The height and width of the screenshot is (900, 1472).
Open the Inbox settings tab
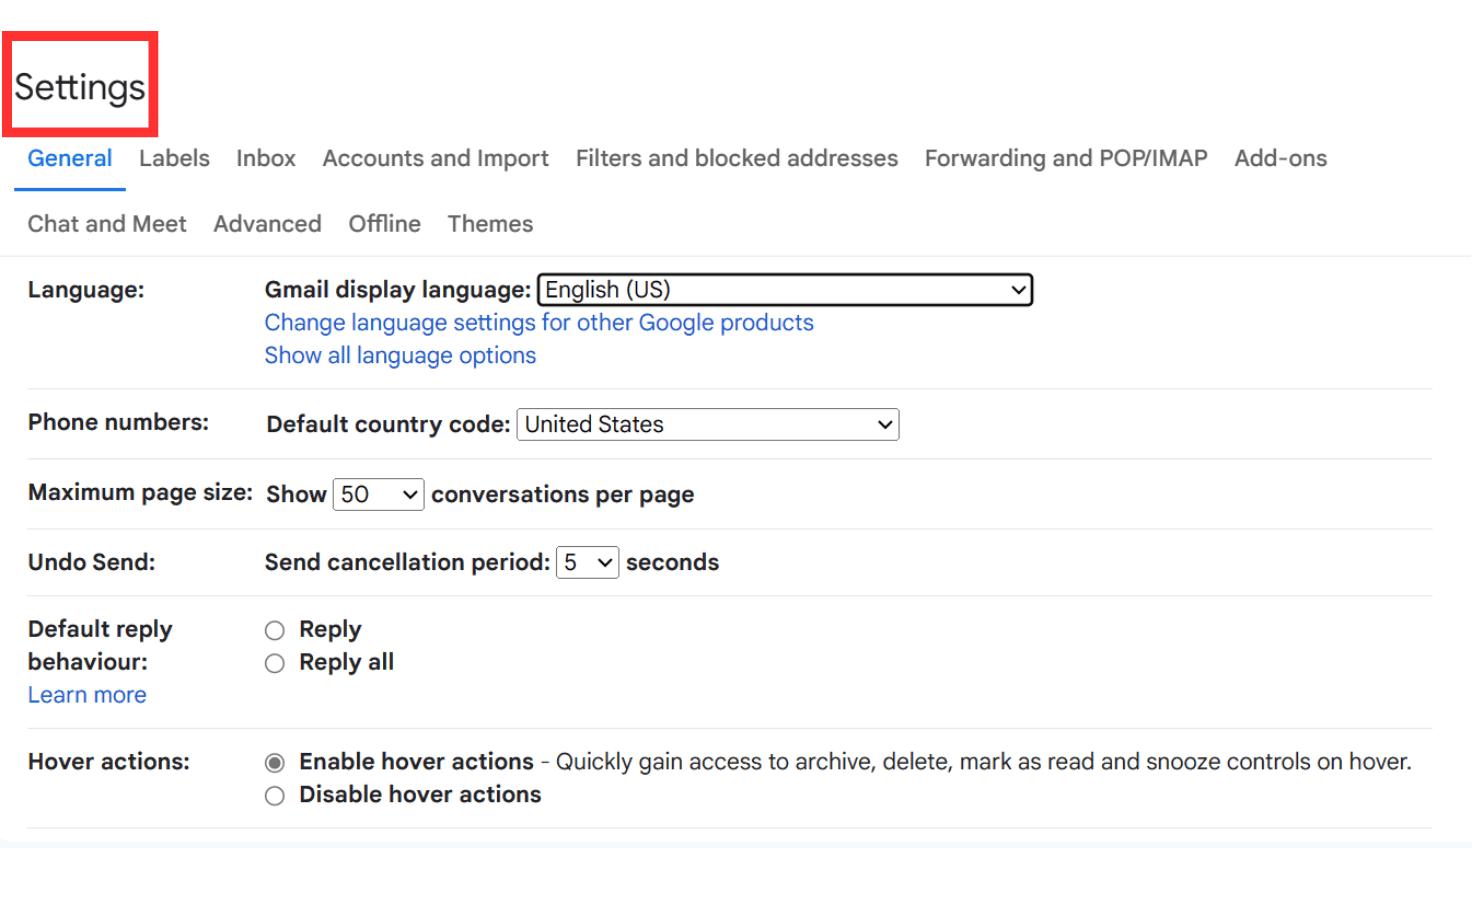265,158
